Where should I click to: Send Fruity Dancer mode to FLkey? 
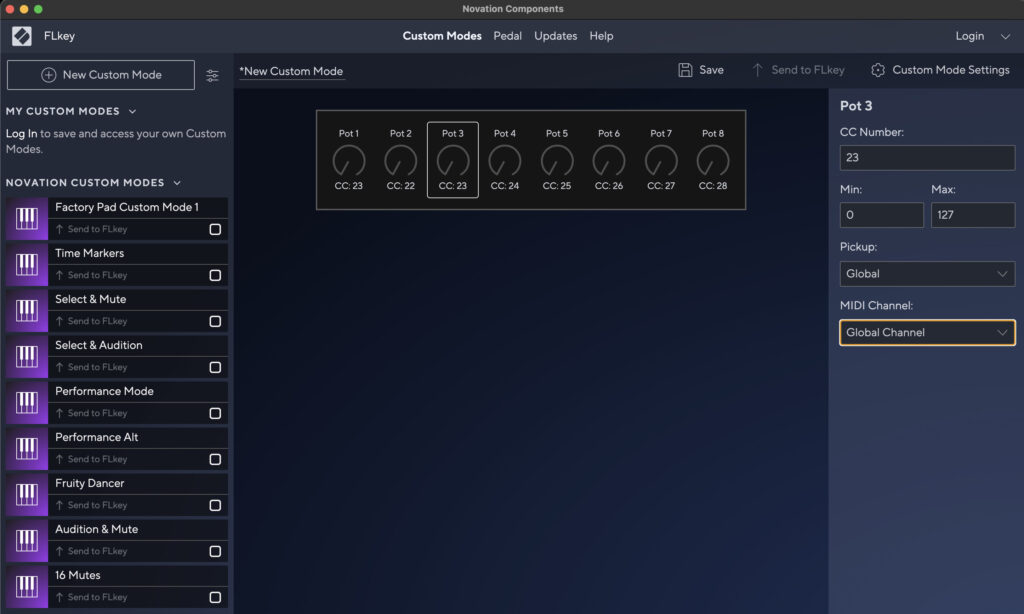tap(91, 506)
